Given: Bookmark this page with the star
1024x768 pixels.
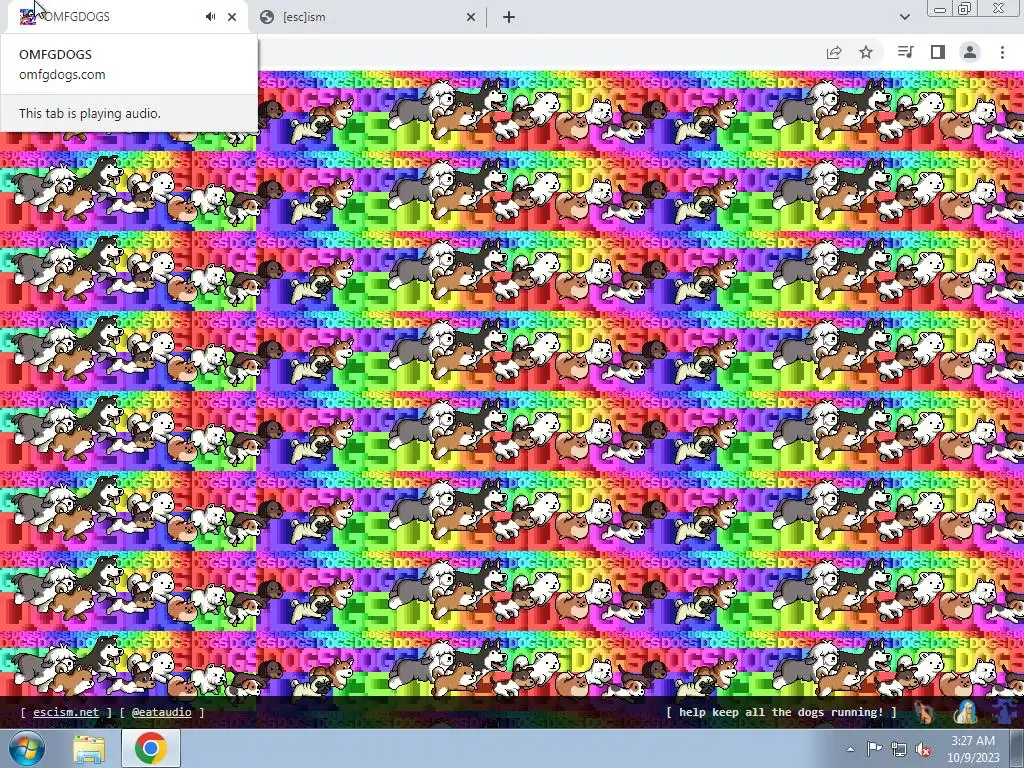Looking at the screenshot, I should (866, 52).
